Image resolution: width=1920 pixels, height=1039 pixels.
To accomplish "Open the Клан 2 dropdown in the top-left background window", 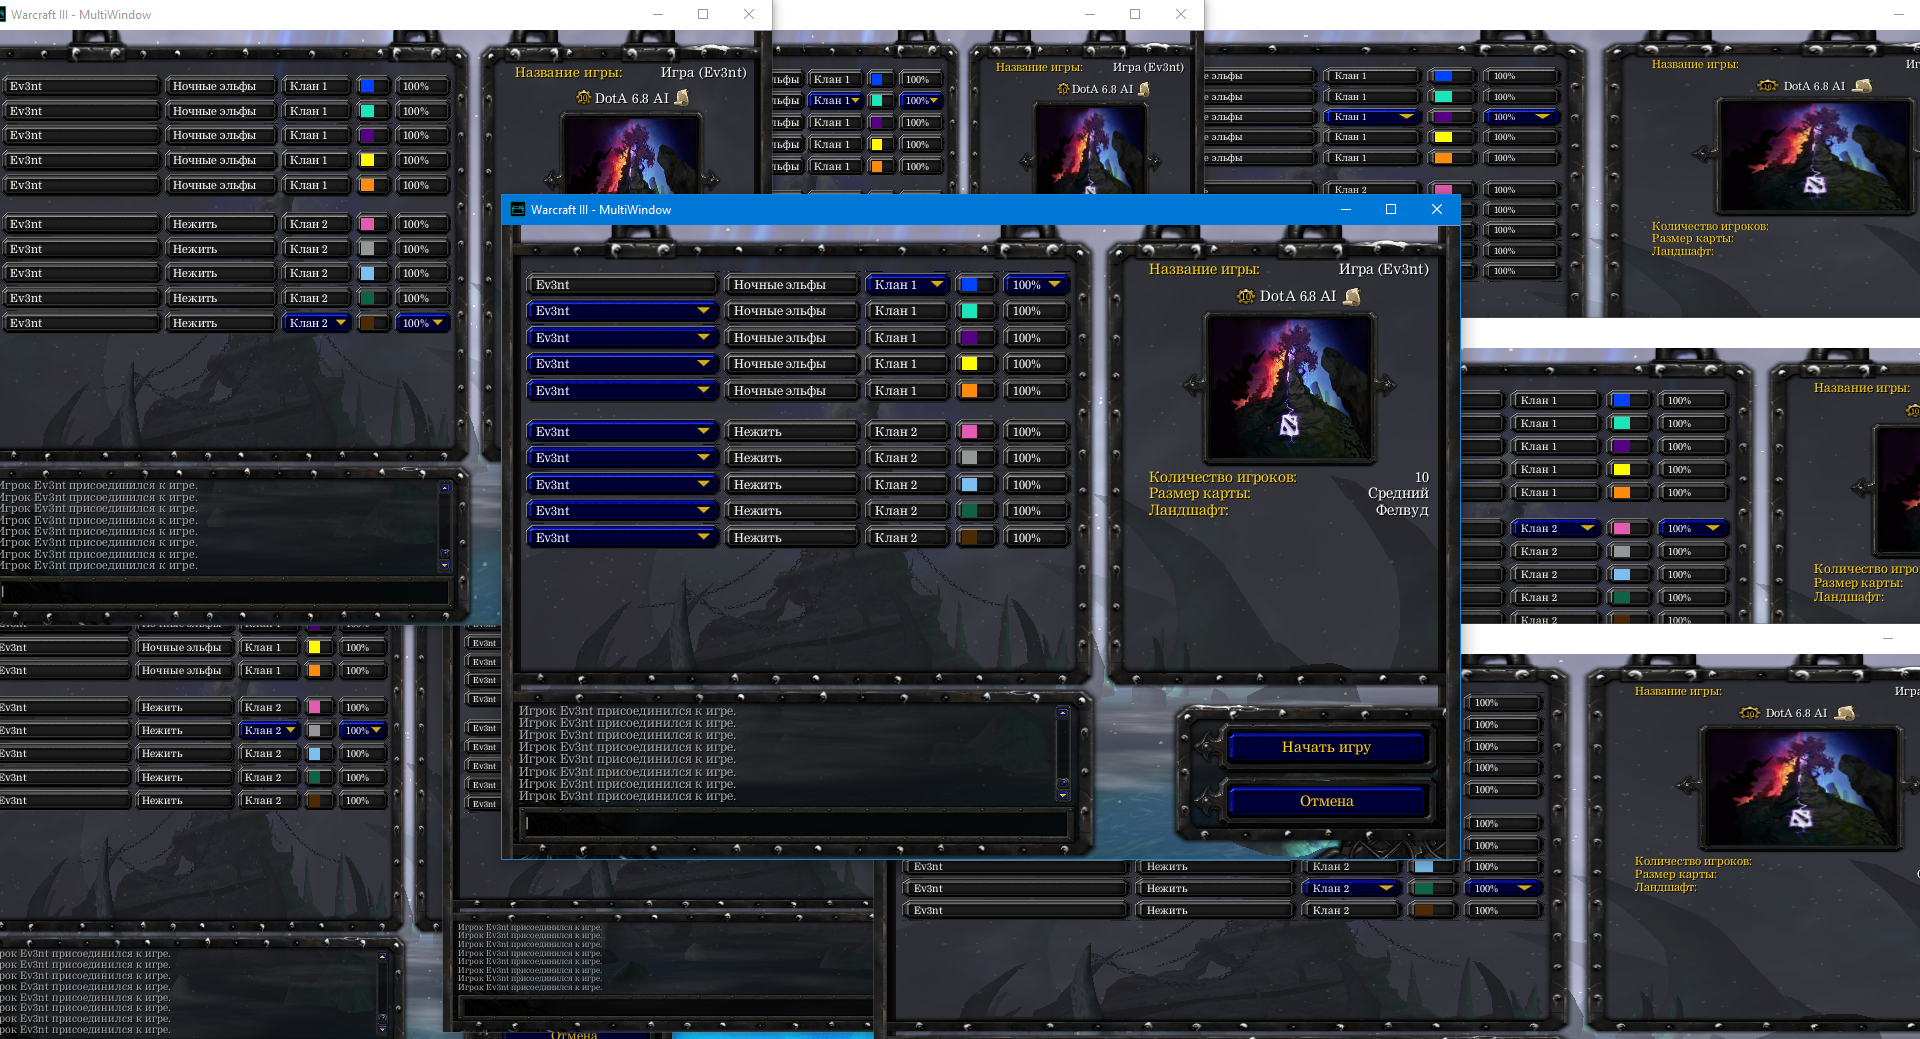I will [317, 323].
